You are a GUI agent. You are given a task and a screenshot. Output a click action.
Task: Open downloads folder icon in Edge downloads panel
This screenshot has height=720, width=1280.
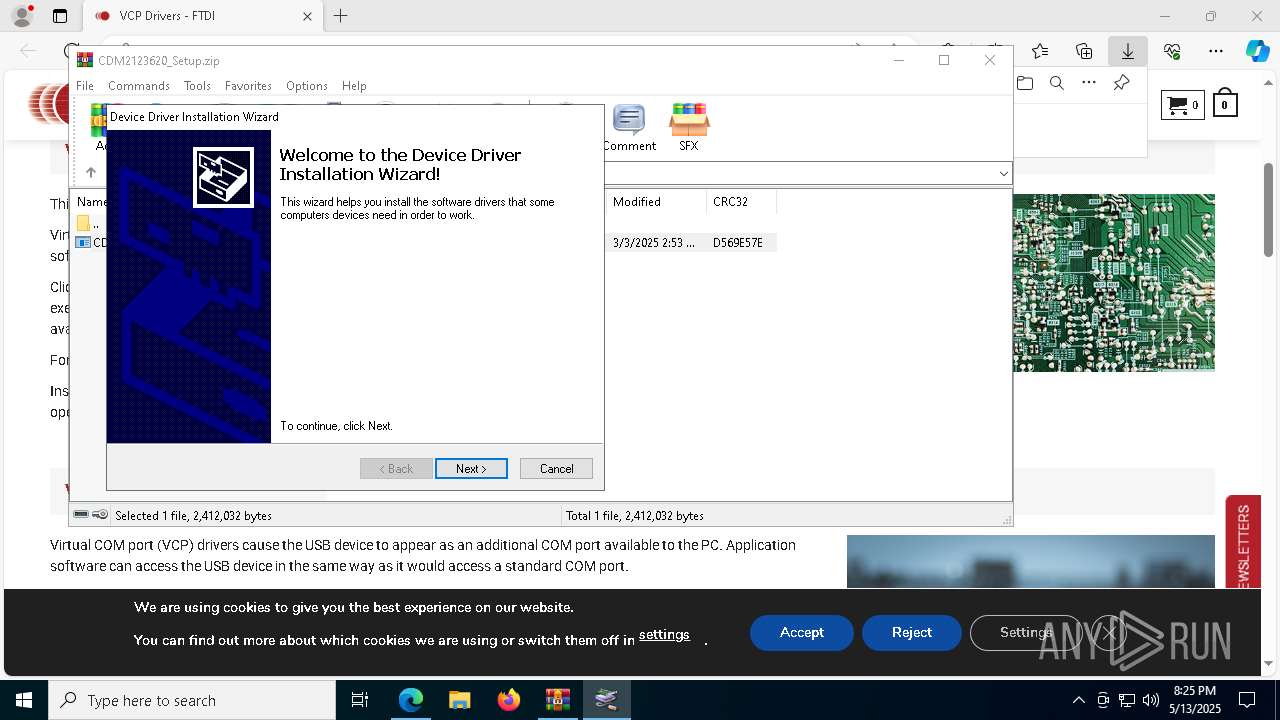[x=1025, y=83]
